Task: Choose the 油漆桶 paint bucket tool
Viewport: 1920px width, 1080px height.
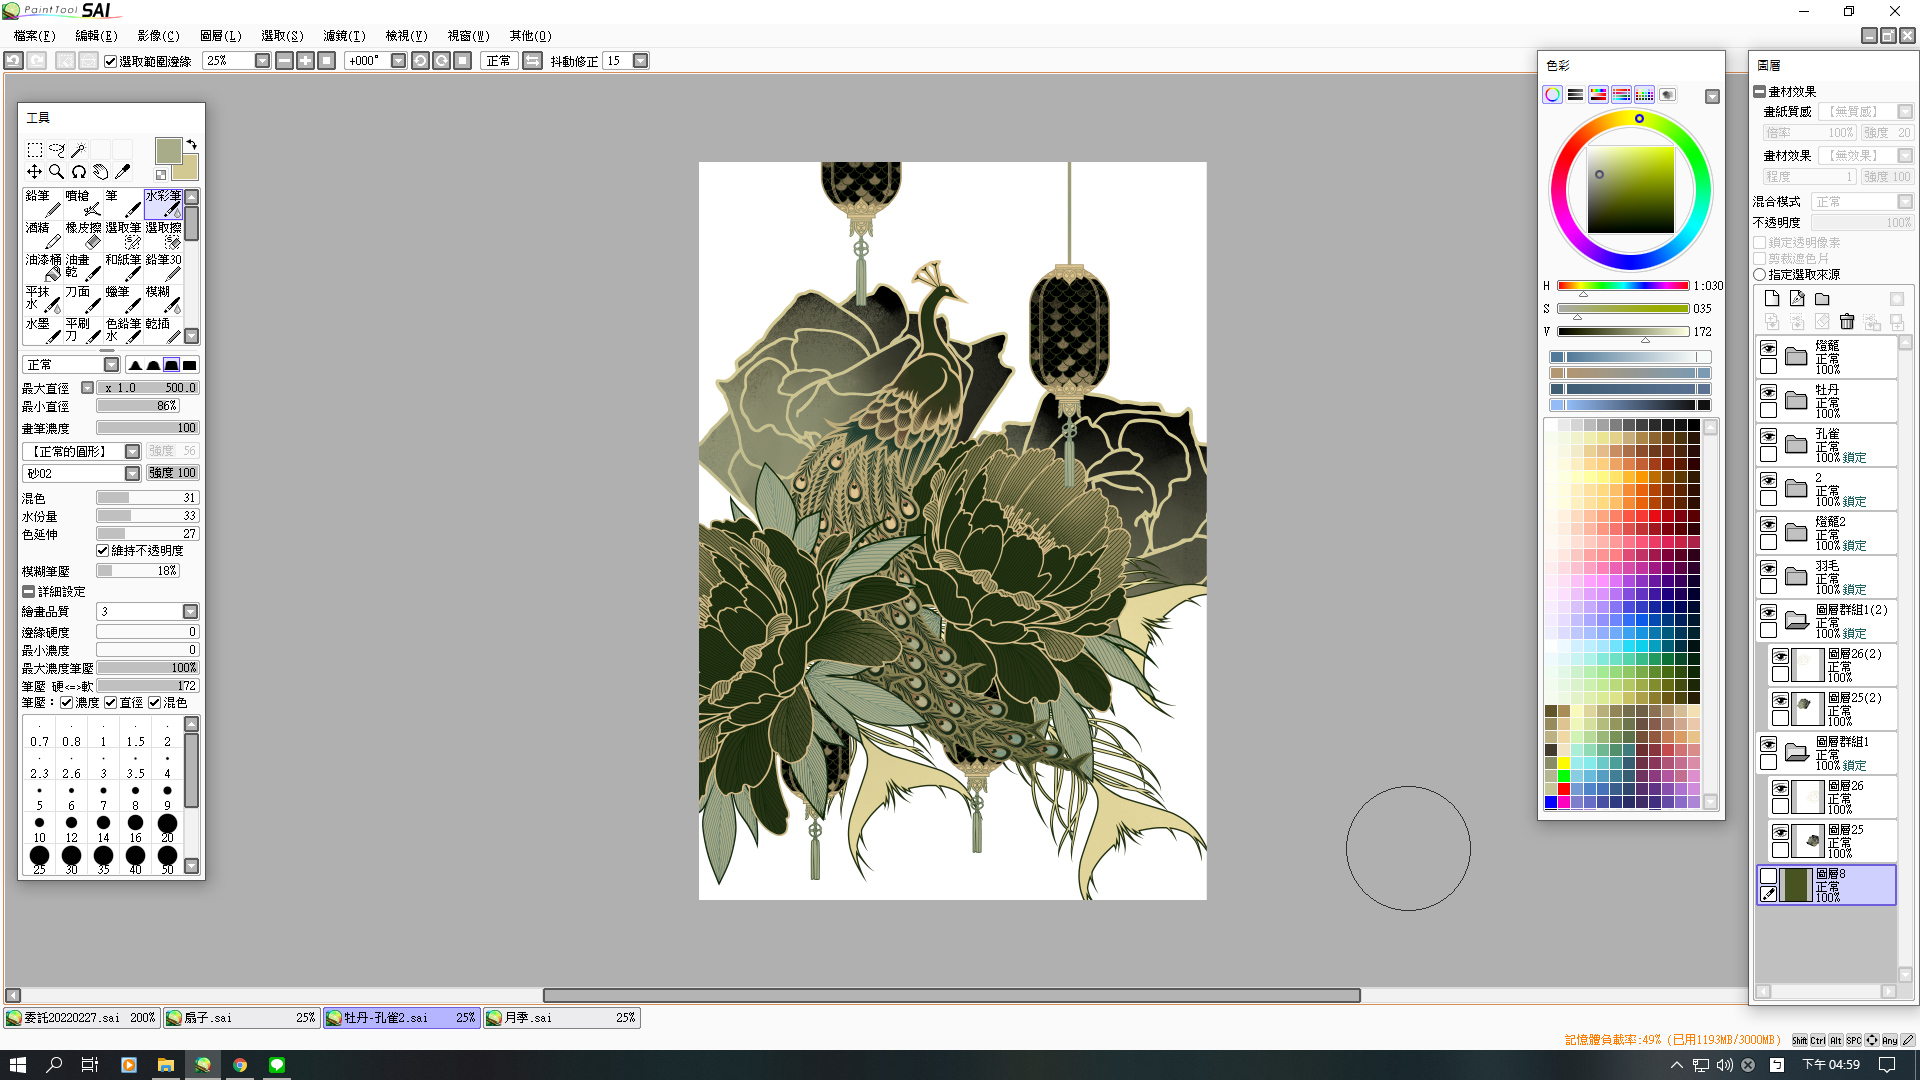Action: coord(43,267)
